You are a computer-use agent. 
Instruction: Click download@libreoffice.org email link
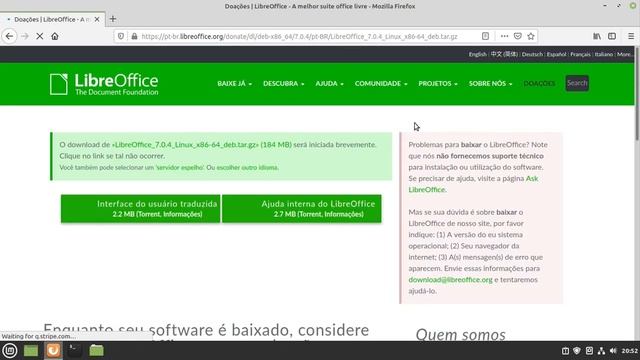(450, 280)
